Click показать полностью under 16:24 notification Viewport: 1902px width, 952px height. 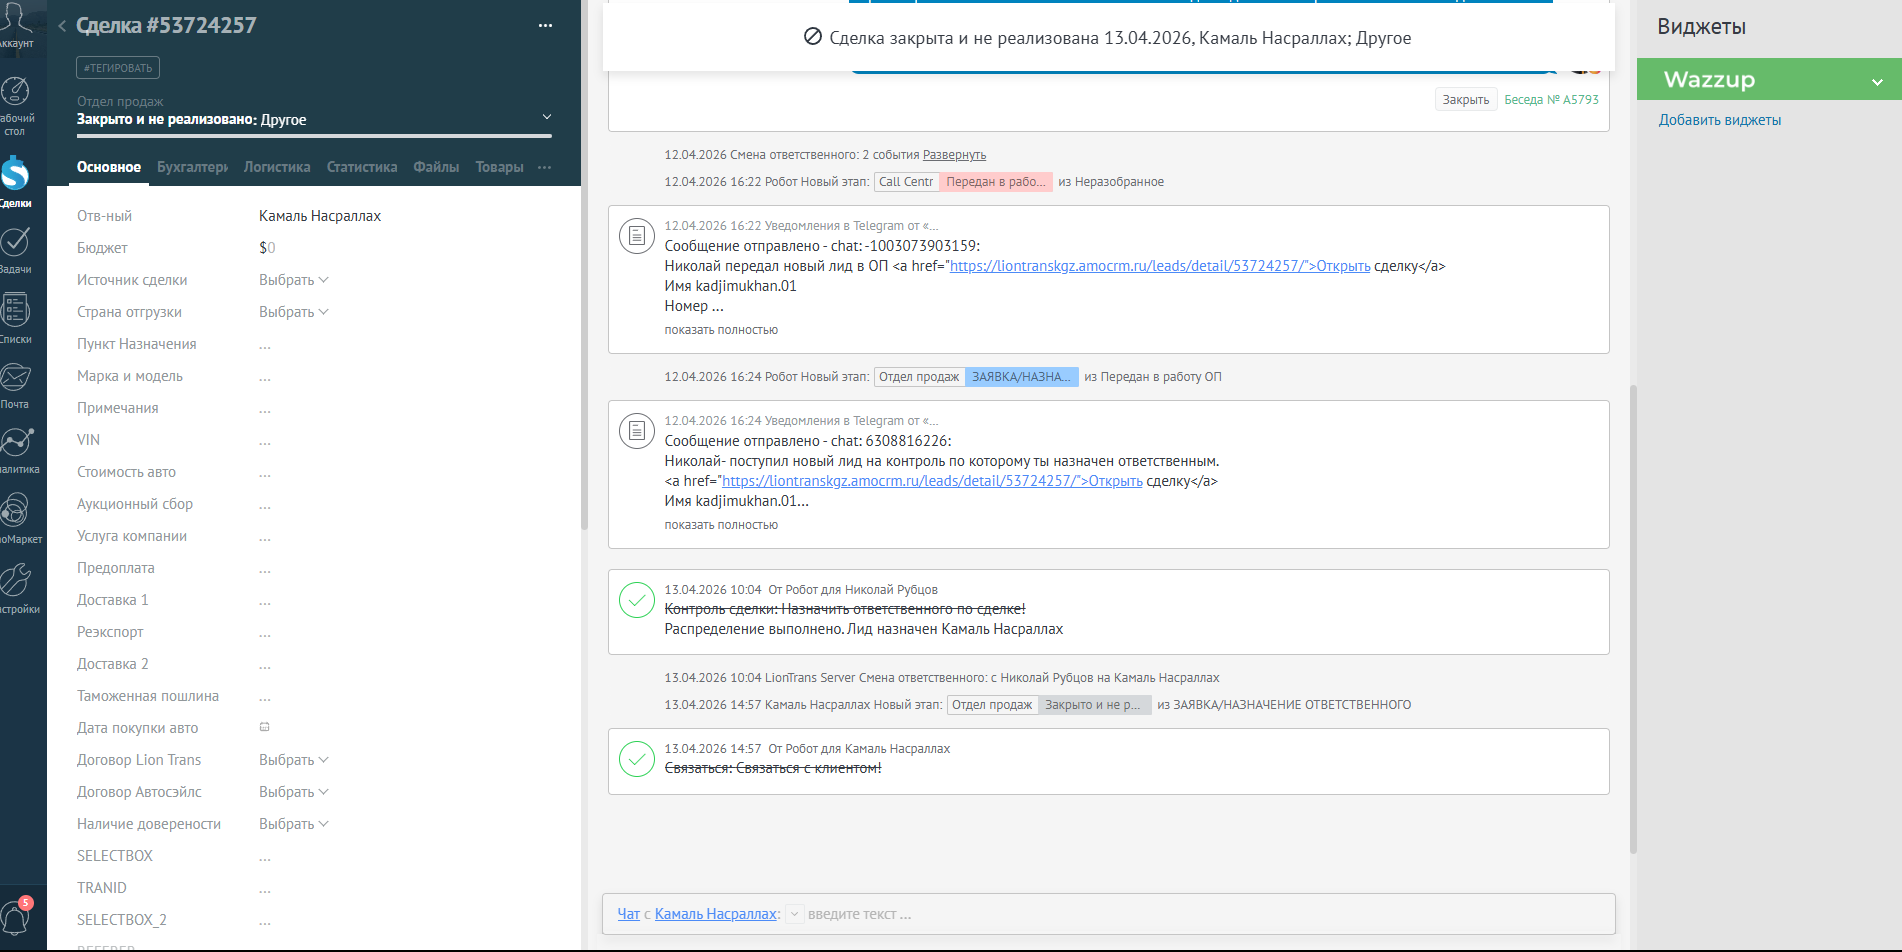721,525
